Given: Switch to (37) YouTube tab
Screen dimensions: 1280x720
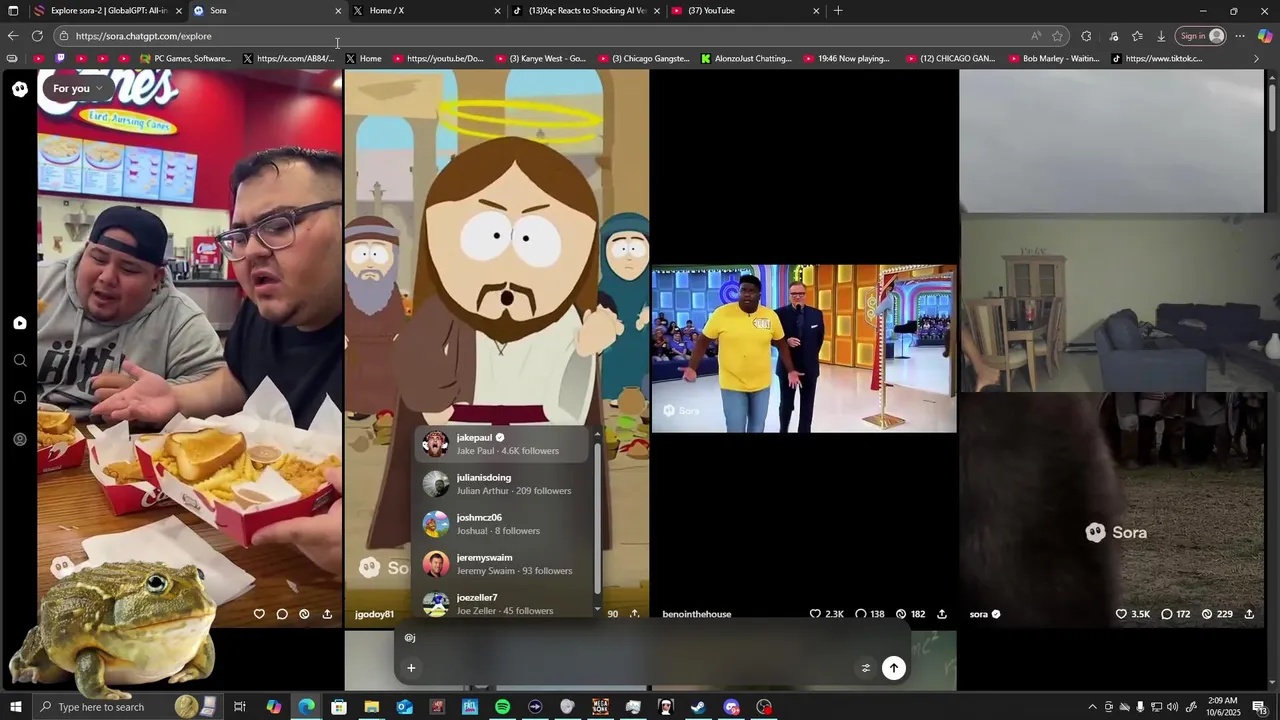Looking at the screenshot, I should (745, 11).
